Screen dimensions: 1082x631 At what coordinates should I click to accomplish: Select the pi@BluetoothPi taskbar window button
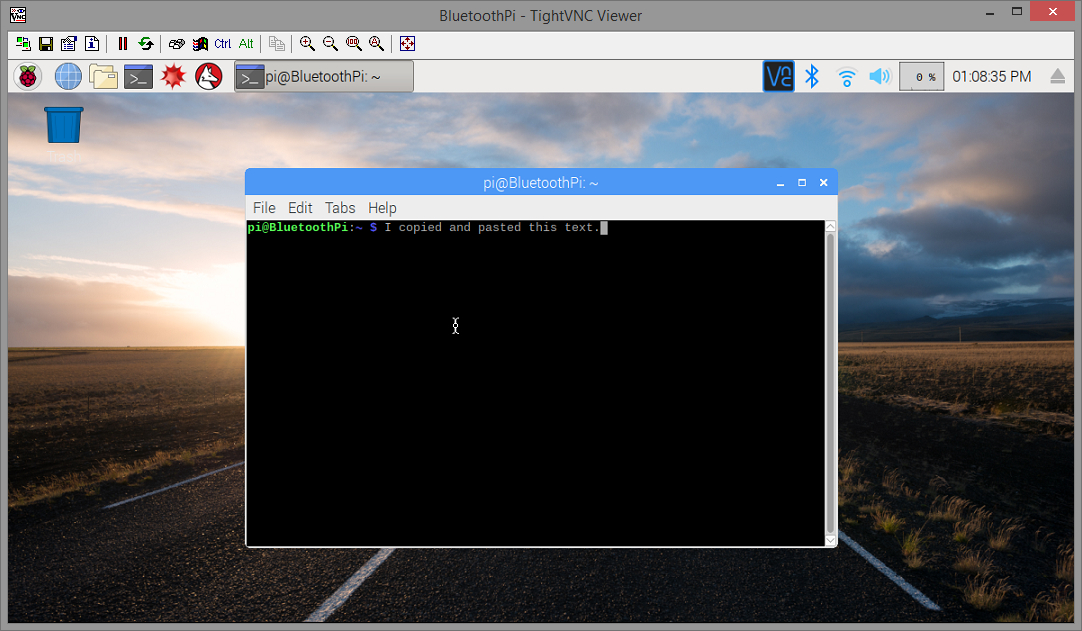(324, 77)
